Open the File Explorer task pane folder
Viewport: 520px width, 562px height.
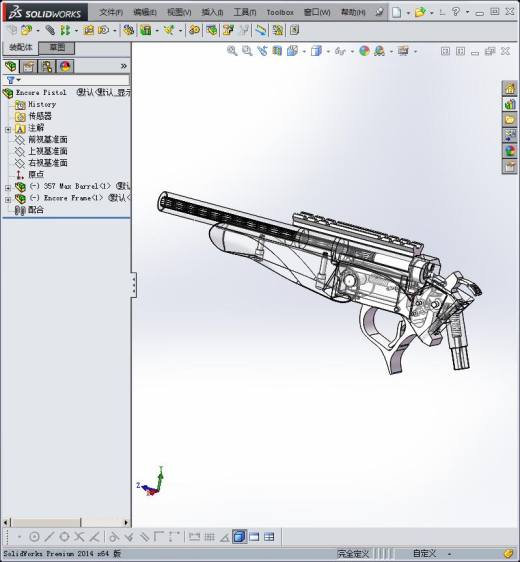[x=510, y=120]
